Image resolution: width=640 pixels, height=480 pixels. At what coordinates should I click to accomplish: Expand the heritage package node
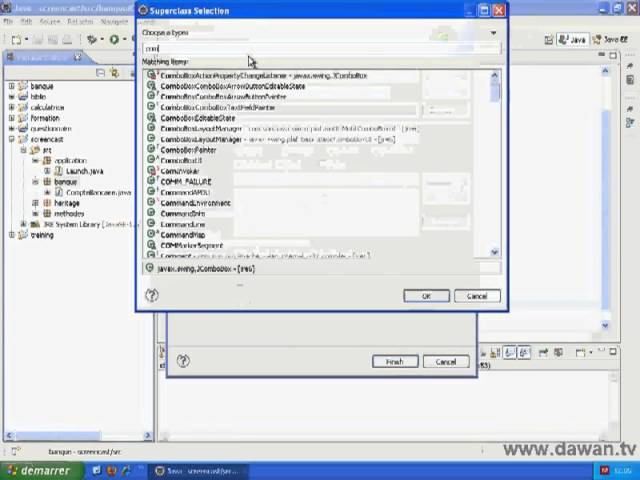pos(35,203)
